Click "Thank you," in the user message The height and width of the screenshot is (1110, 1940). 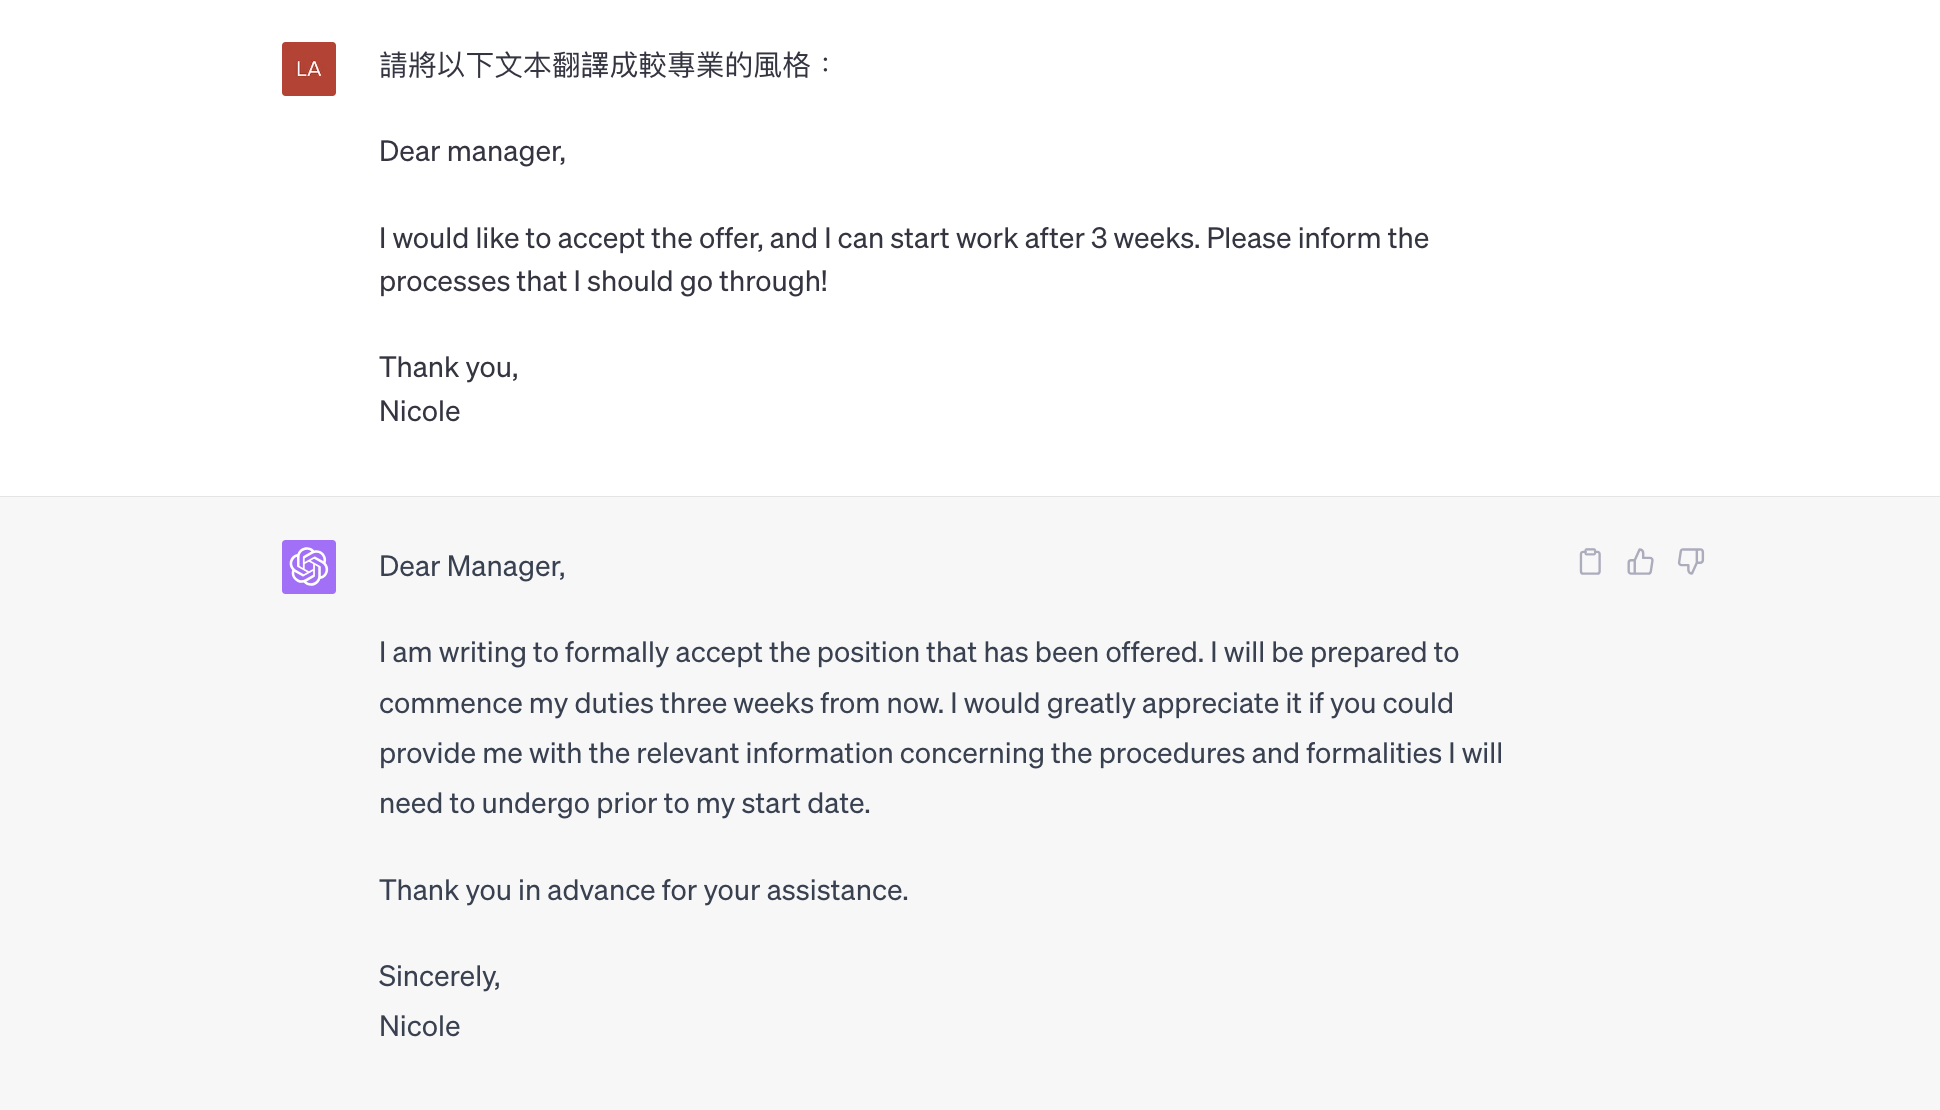pyautogui.click(x=448, y=368)
